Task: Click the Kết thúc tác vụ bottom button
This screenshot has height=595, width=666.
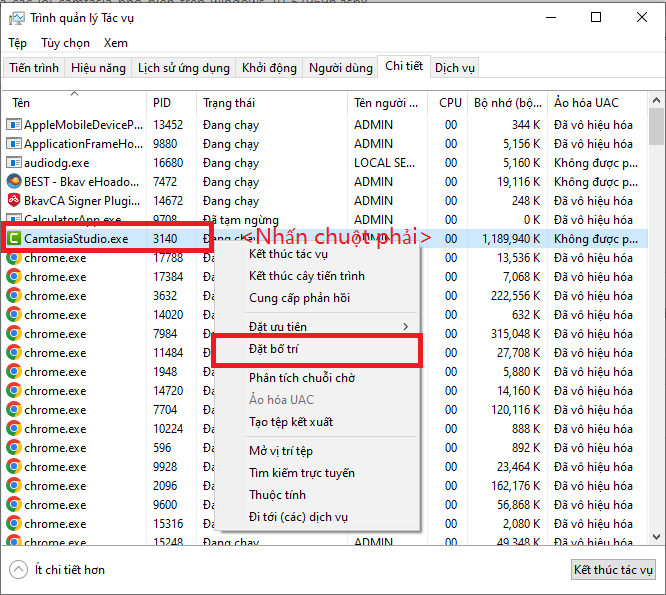Action: (613, 570)
